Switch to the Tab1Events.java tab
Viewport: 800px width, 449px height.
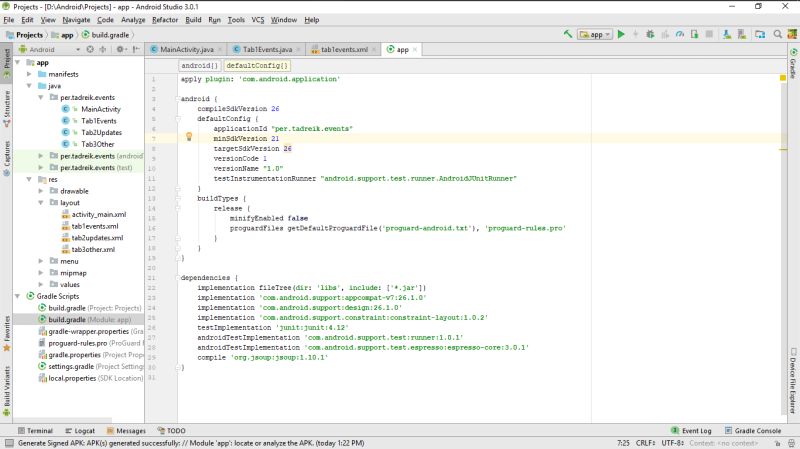pyautogui.click(x=267, y=49)
